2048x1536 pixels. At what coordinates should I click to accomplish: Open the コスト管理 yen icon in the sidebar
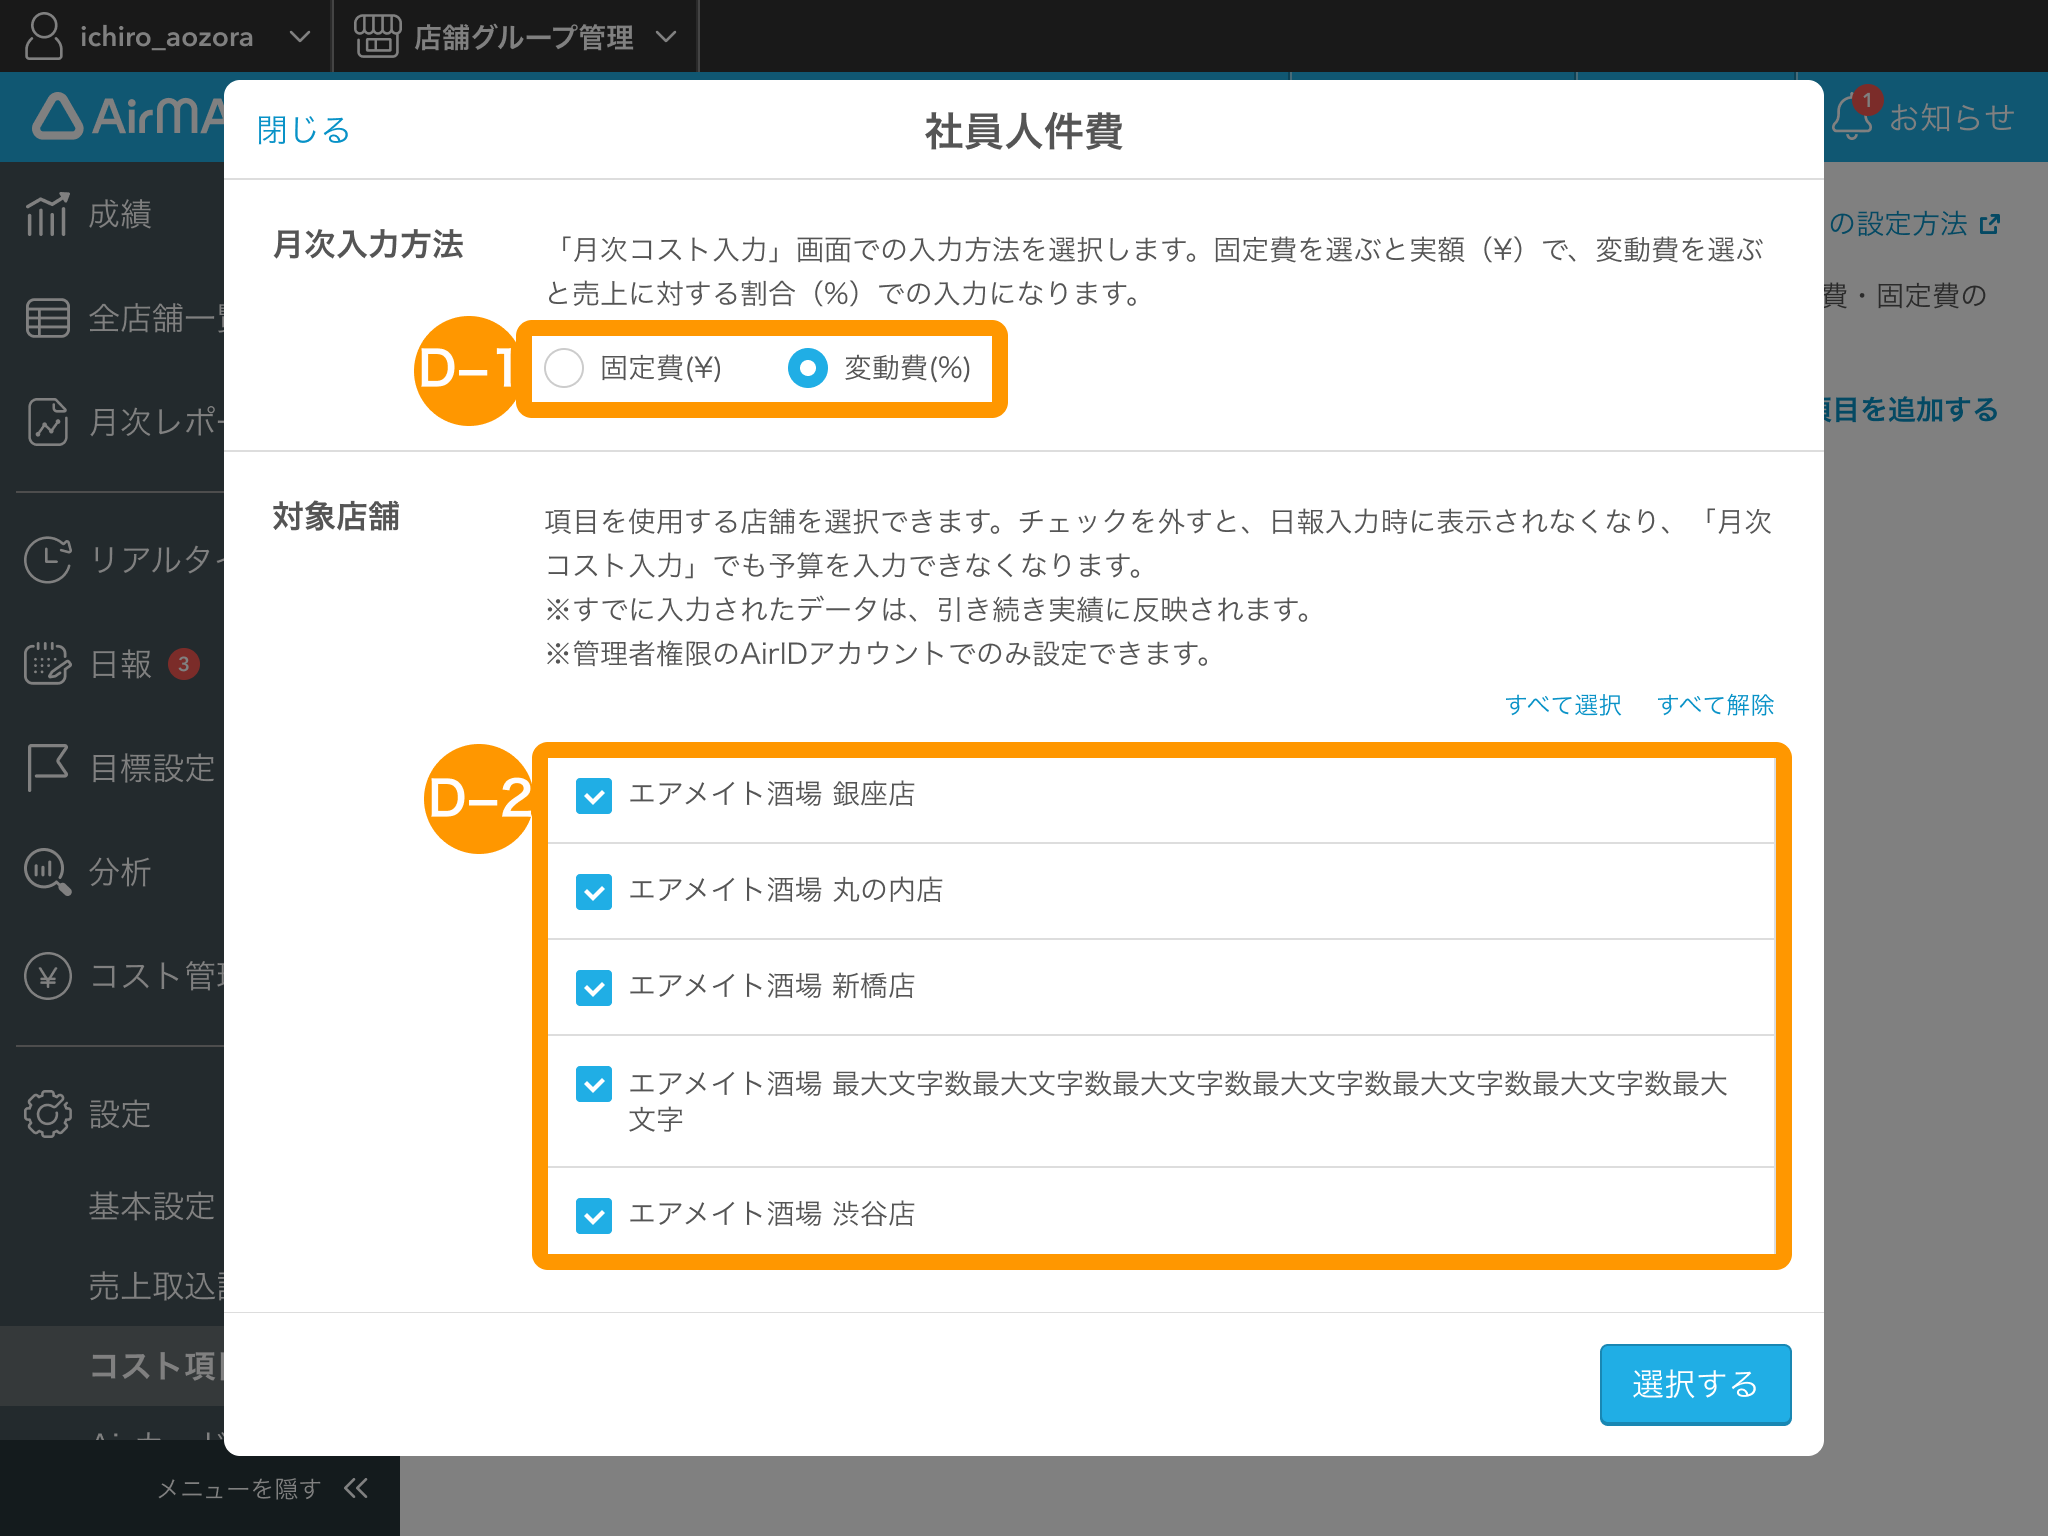[x=47, y=975]
